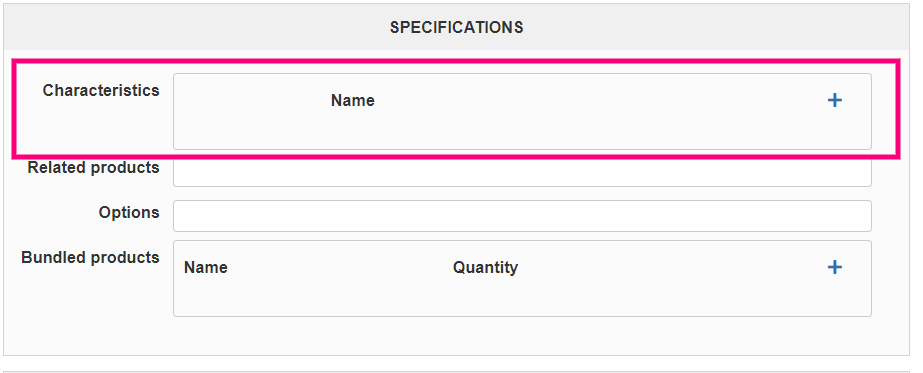Focus the Related products input field
The width and height of the screenshot is (923, 373).
coord(522,172)
